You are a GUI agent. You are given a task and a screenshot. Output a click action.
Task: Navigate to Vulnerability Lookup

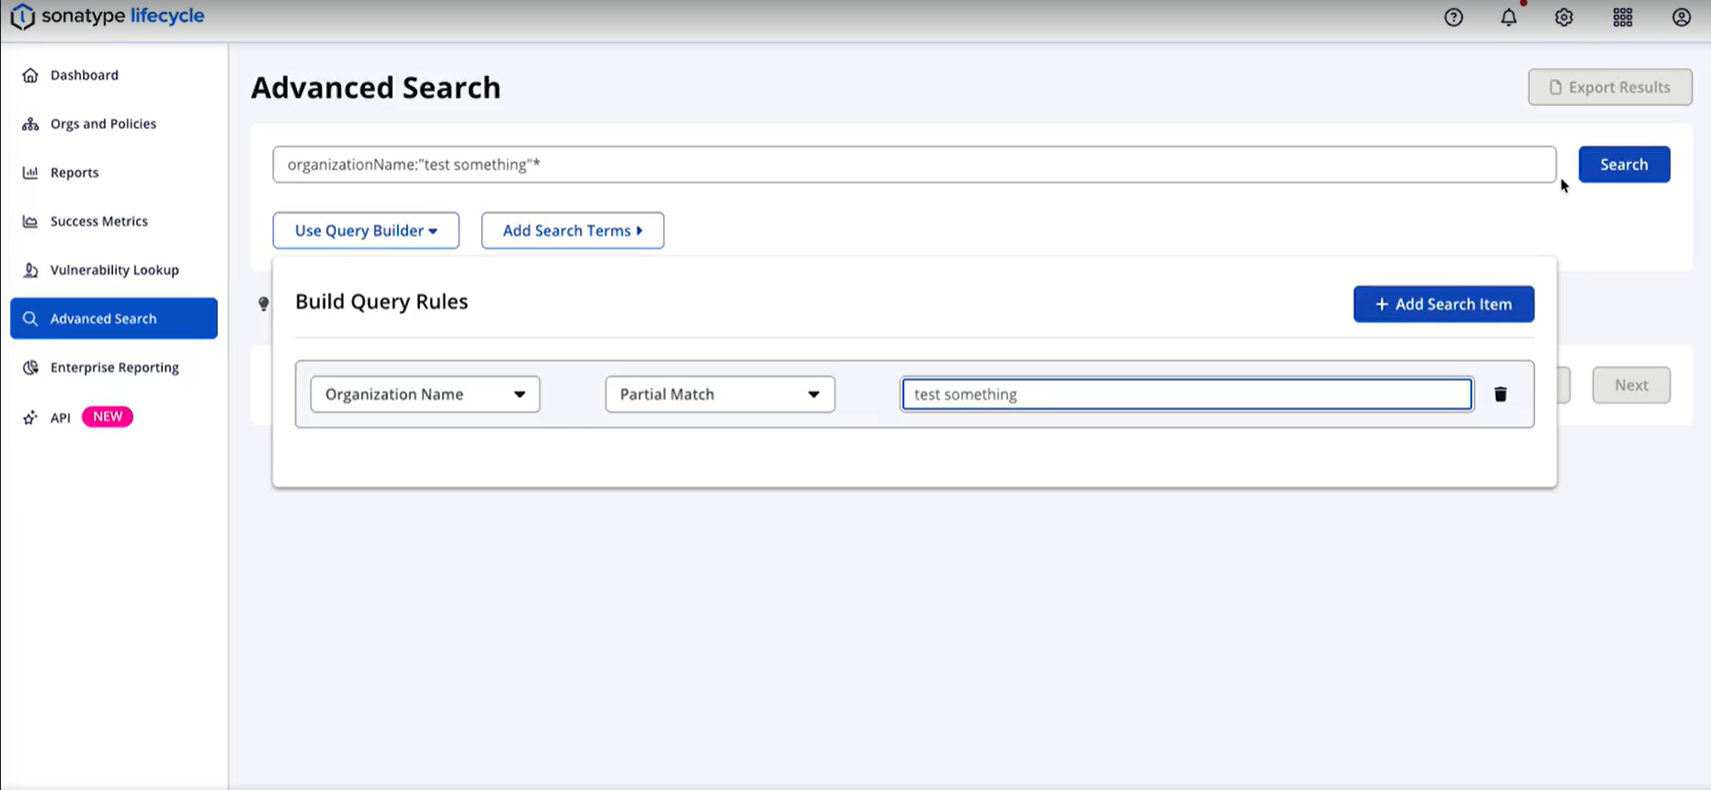click(114, 270)
